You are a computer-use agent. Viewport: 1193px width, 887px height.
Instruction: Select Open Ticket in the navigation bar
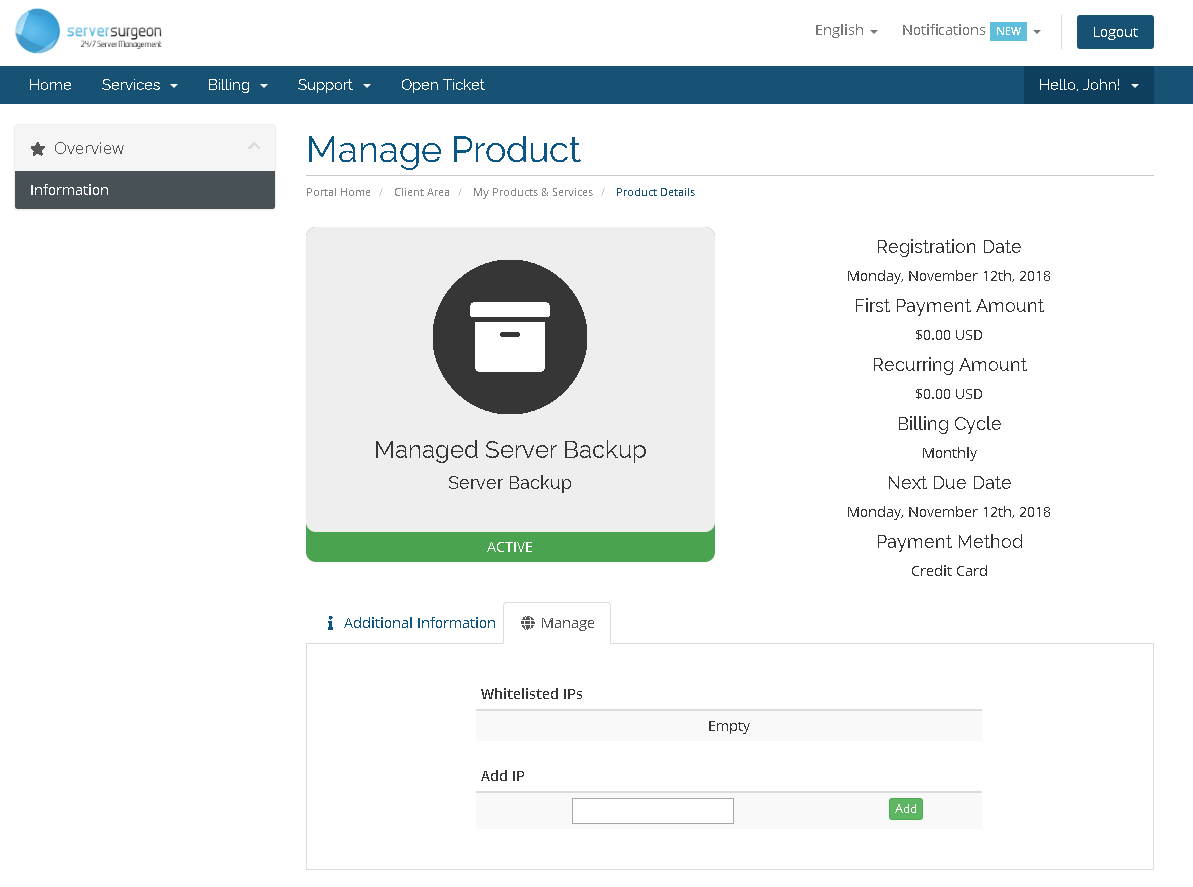pyautogui.click(x=443, y=85)
